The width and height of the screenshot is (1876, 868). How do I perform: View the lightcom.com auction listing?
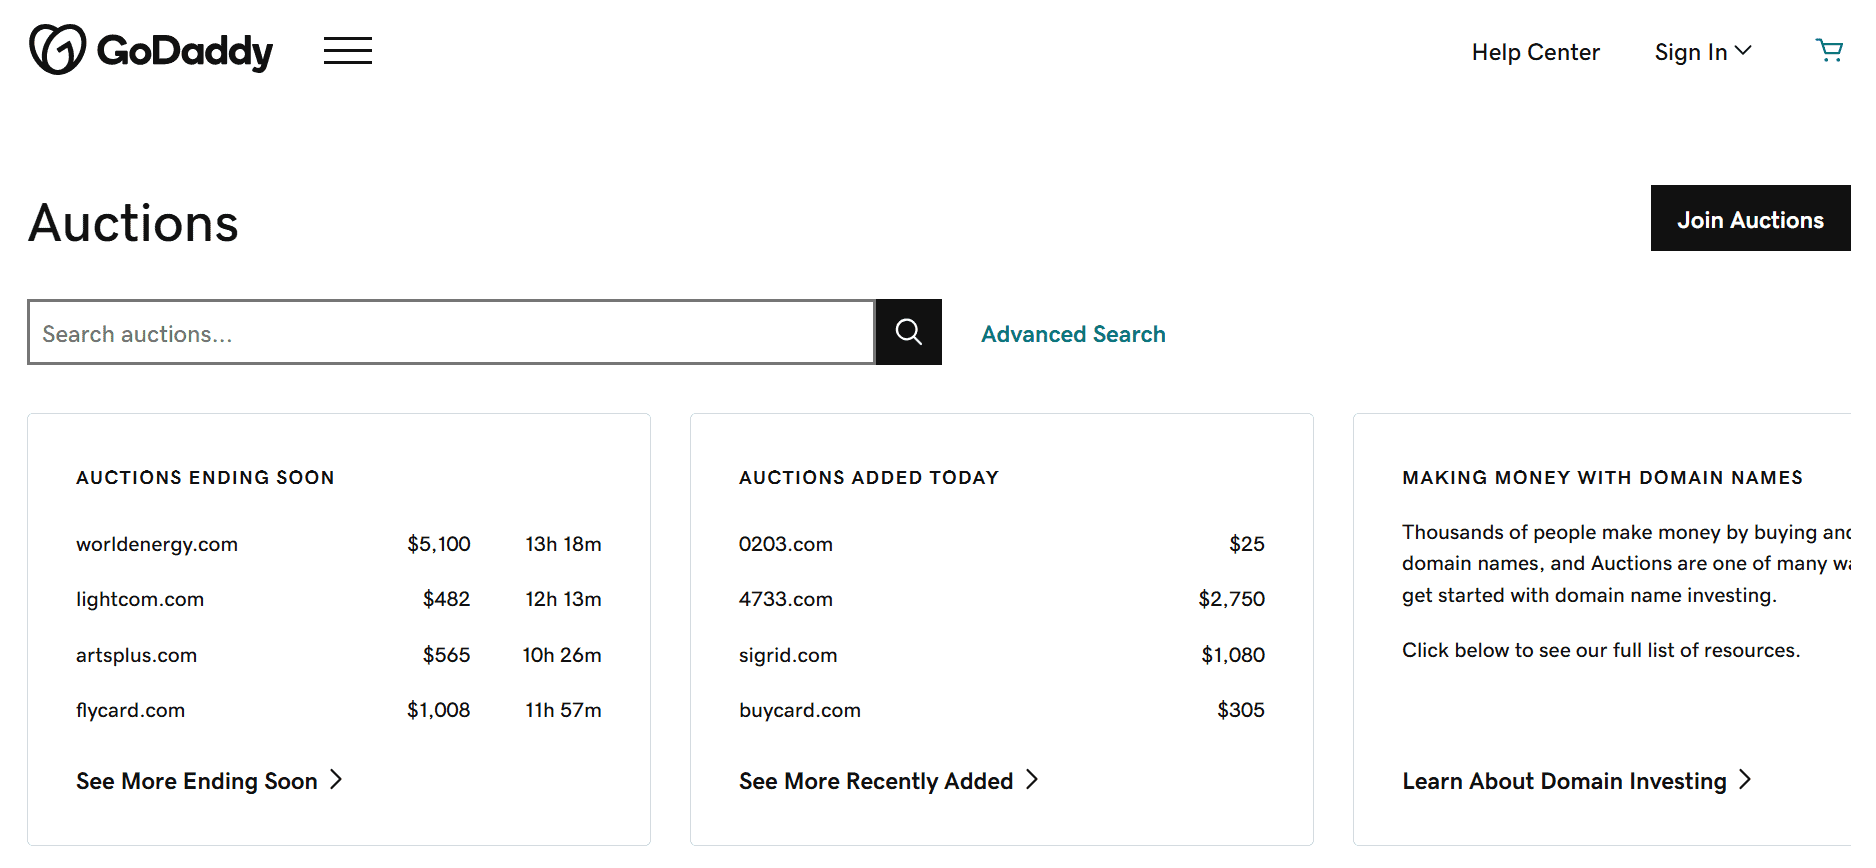point(140,599)
